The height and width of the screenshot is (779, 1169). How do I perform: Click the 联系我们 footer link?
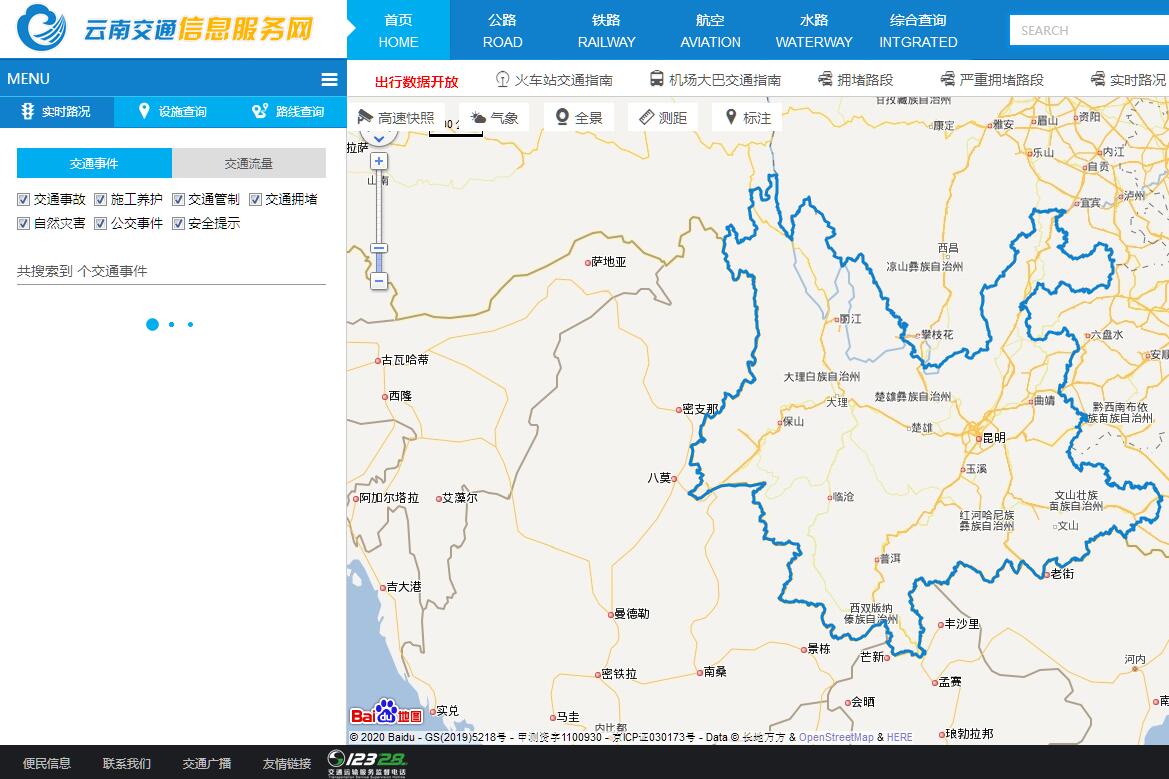tap(127, 763)
